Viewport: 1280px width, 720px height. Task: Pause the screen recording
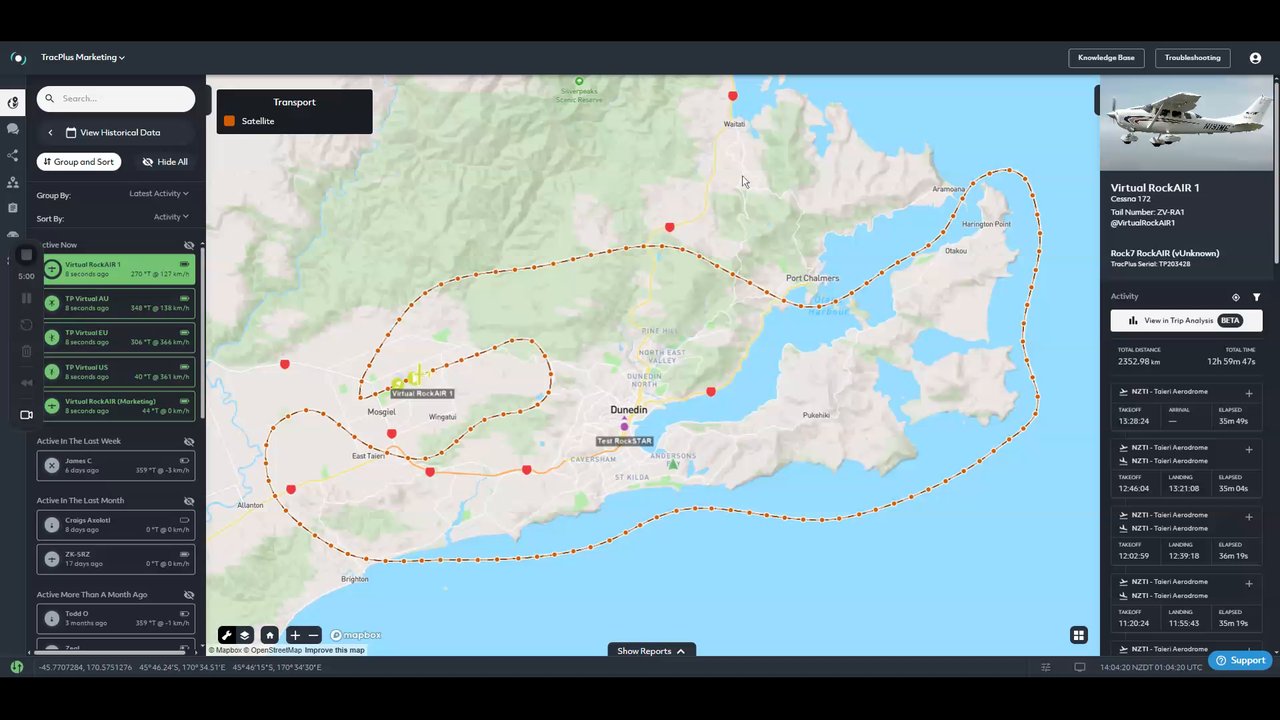(27, 298)
